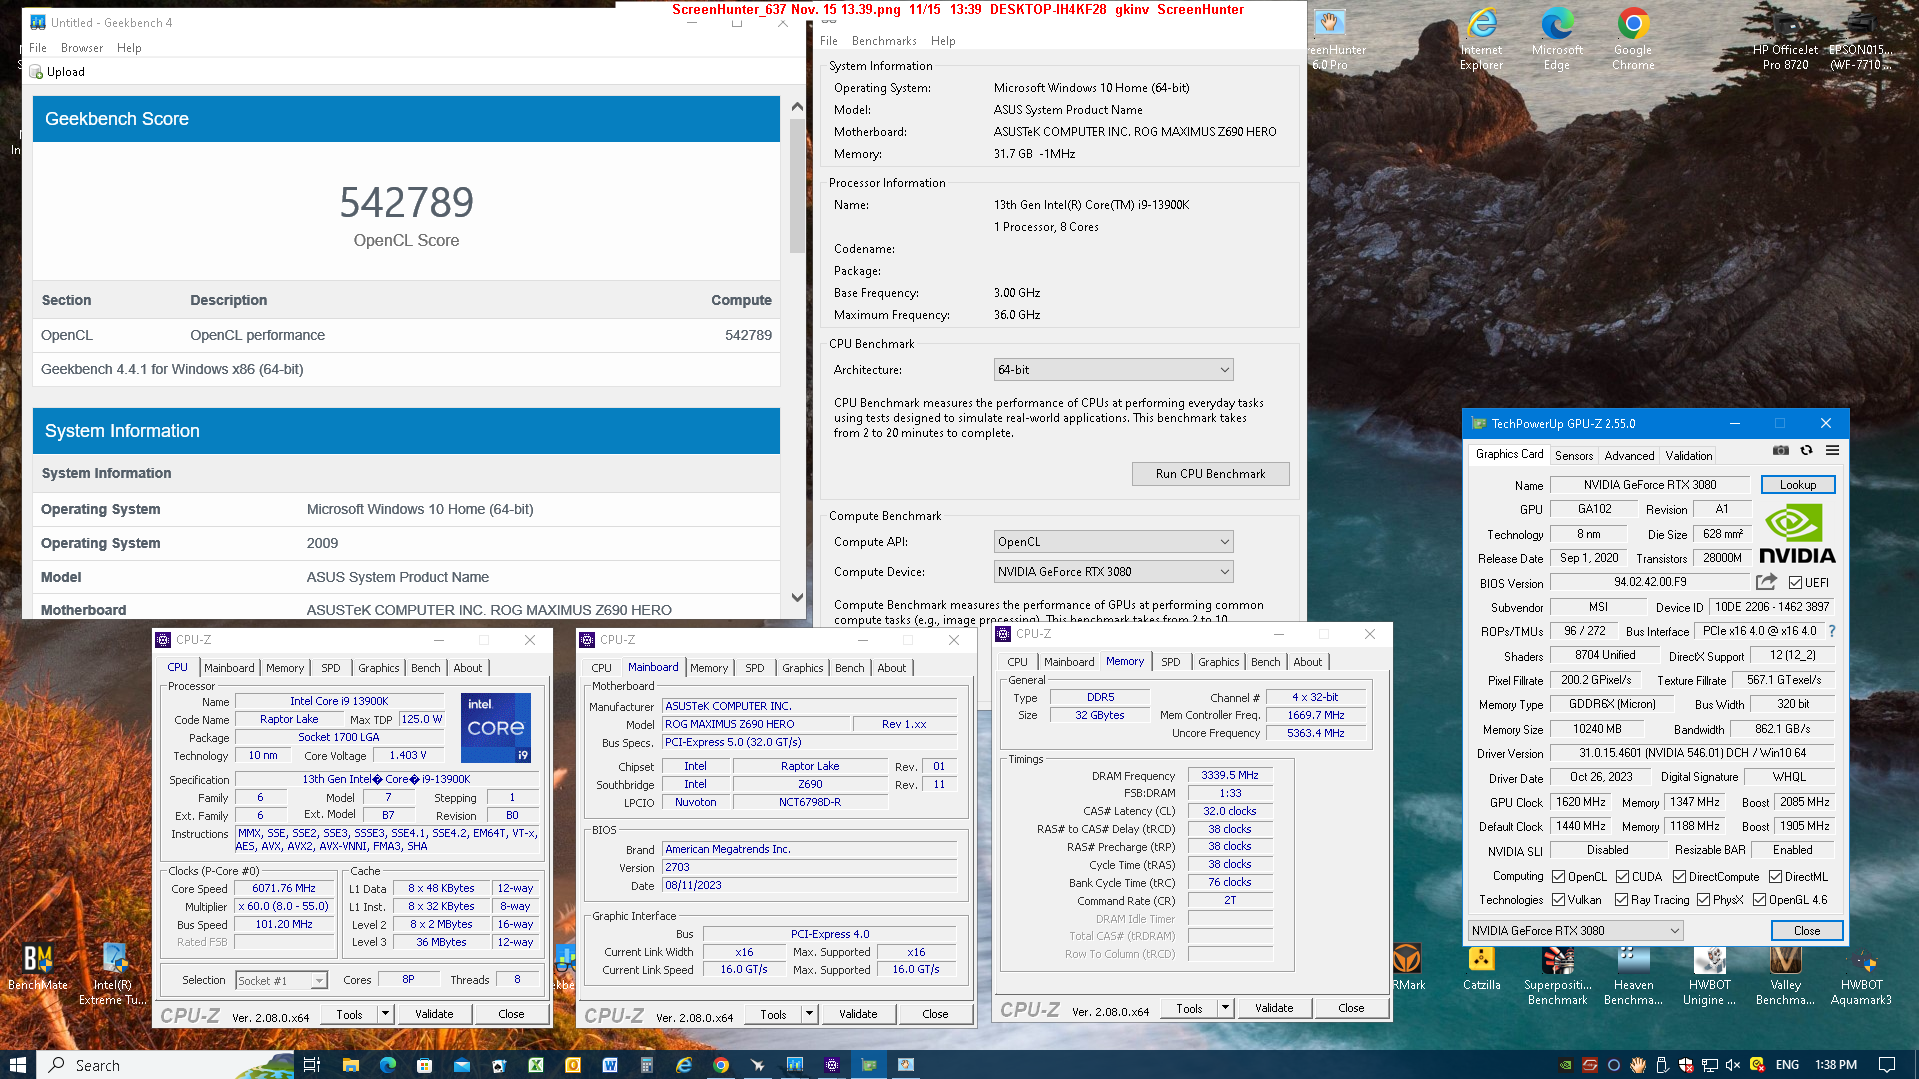Open Microsoft Edge desktop shortcut
Image resolution: width=1919 pixels, height=1079 pixels.
click(1557, 40)
